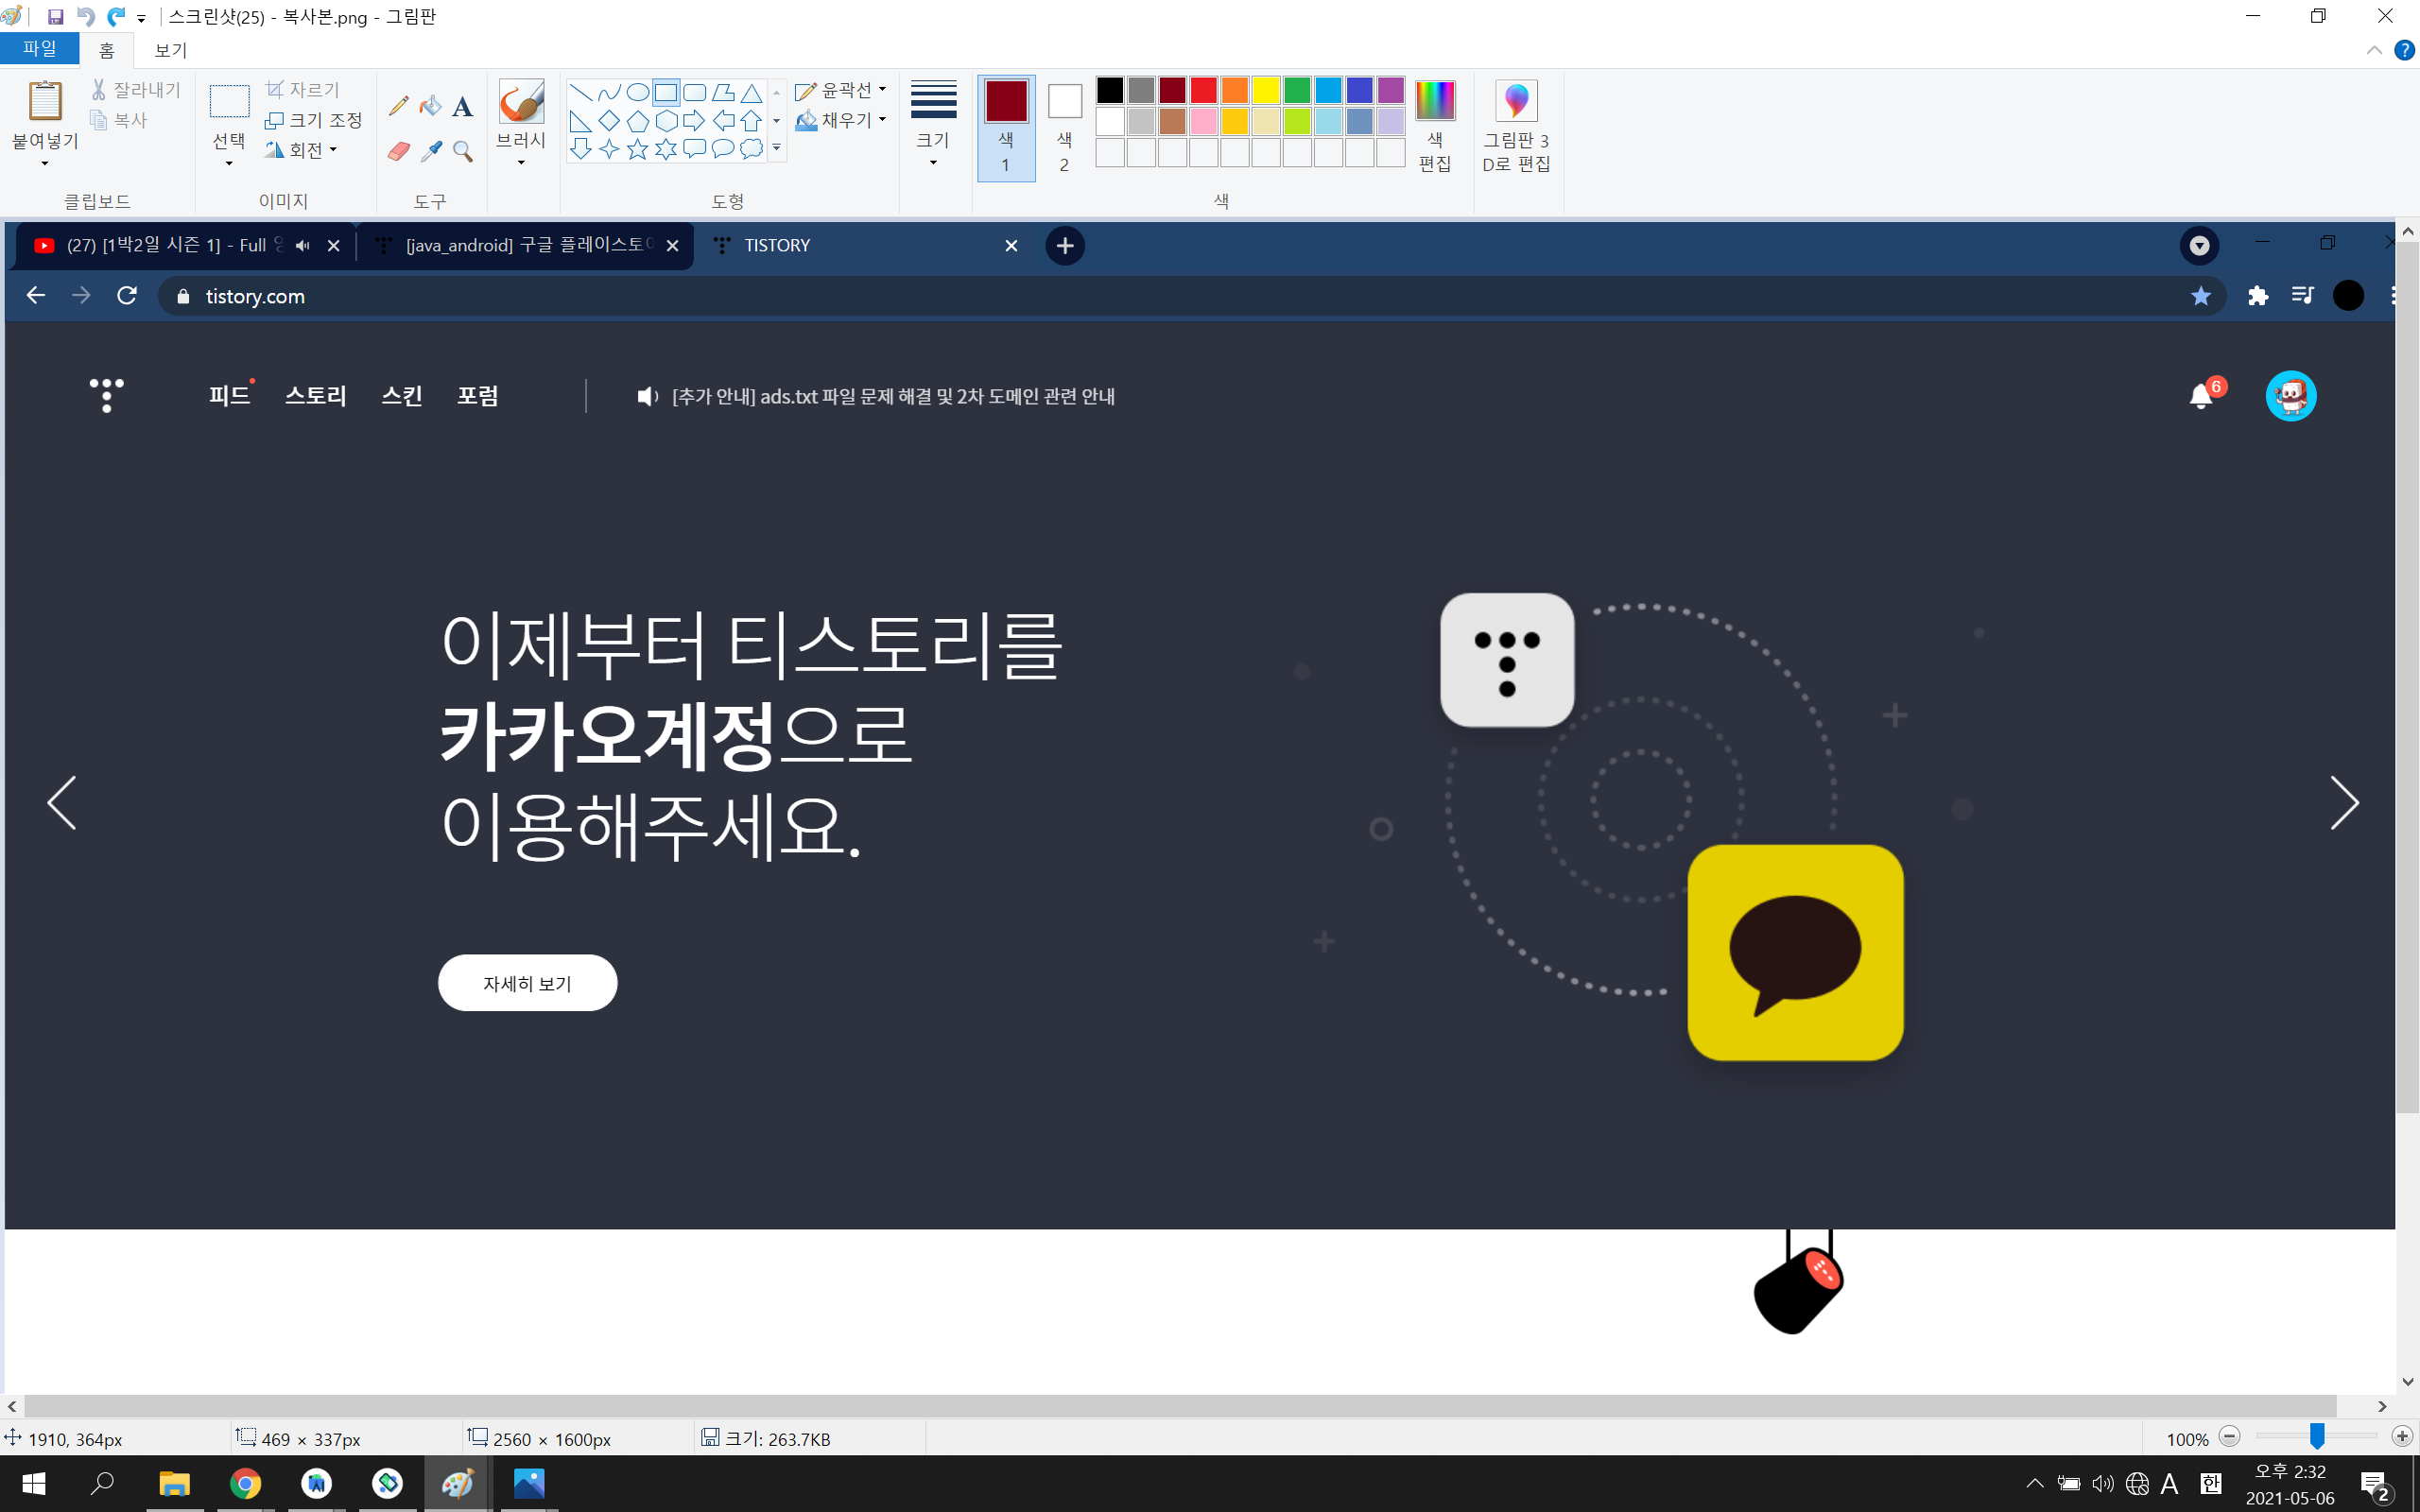The image size is (2420, 1512).
Task: Open the 윤곽선 outline dropdown
Action: (x=841, y=90)
